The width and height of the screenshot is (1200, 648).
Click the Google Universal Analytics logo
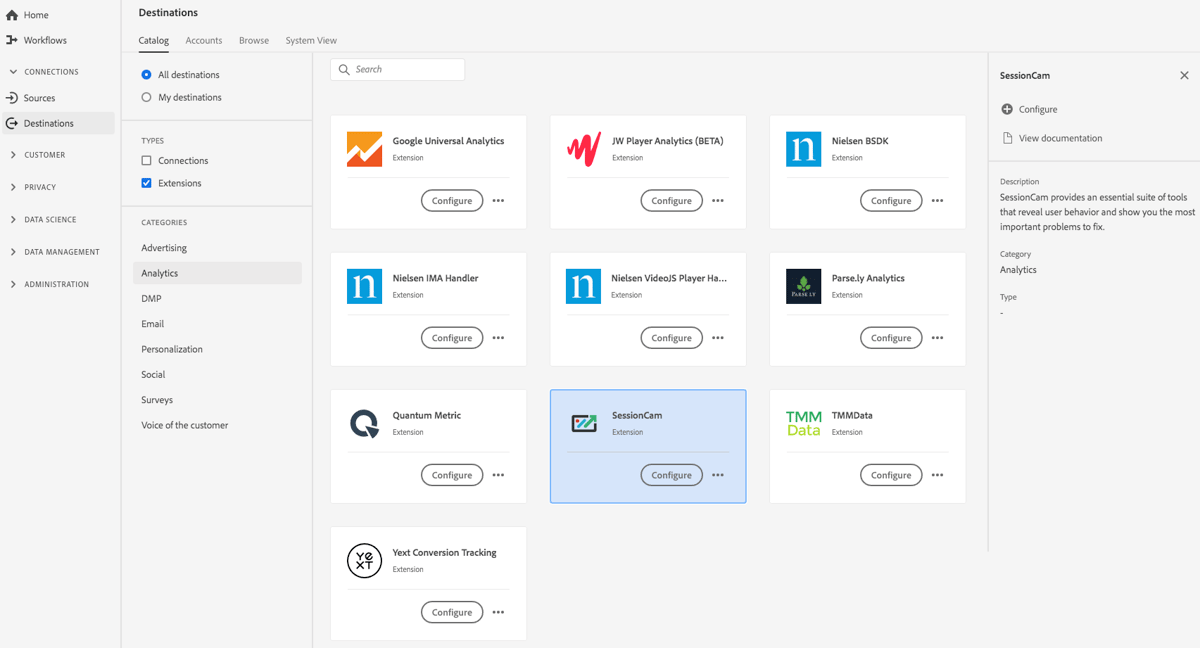pos(364,148)
